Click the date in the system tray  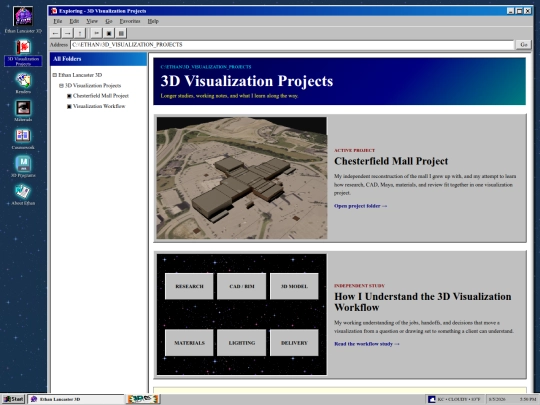point(496,399)
